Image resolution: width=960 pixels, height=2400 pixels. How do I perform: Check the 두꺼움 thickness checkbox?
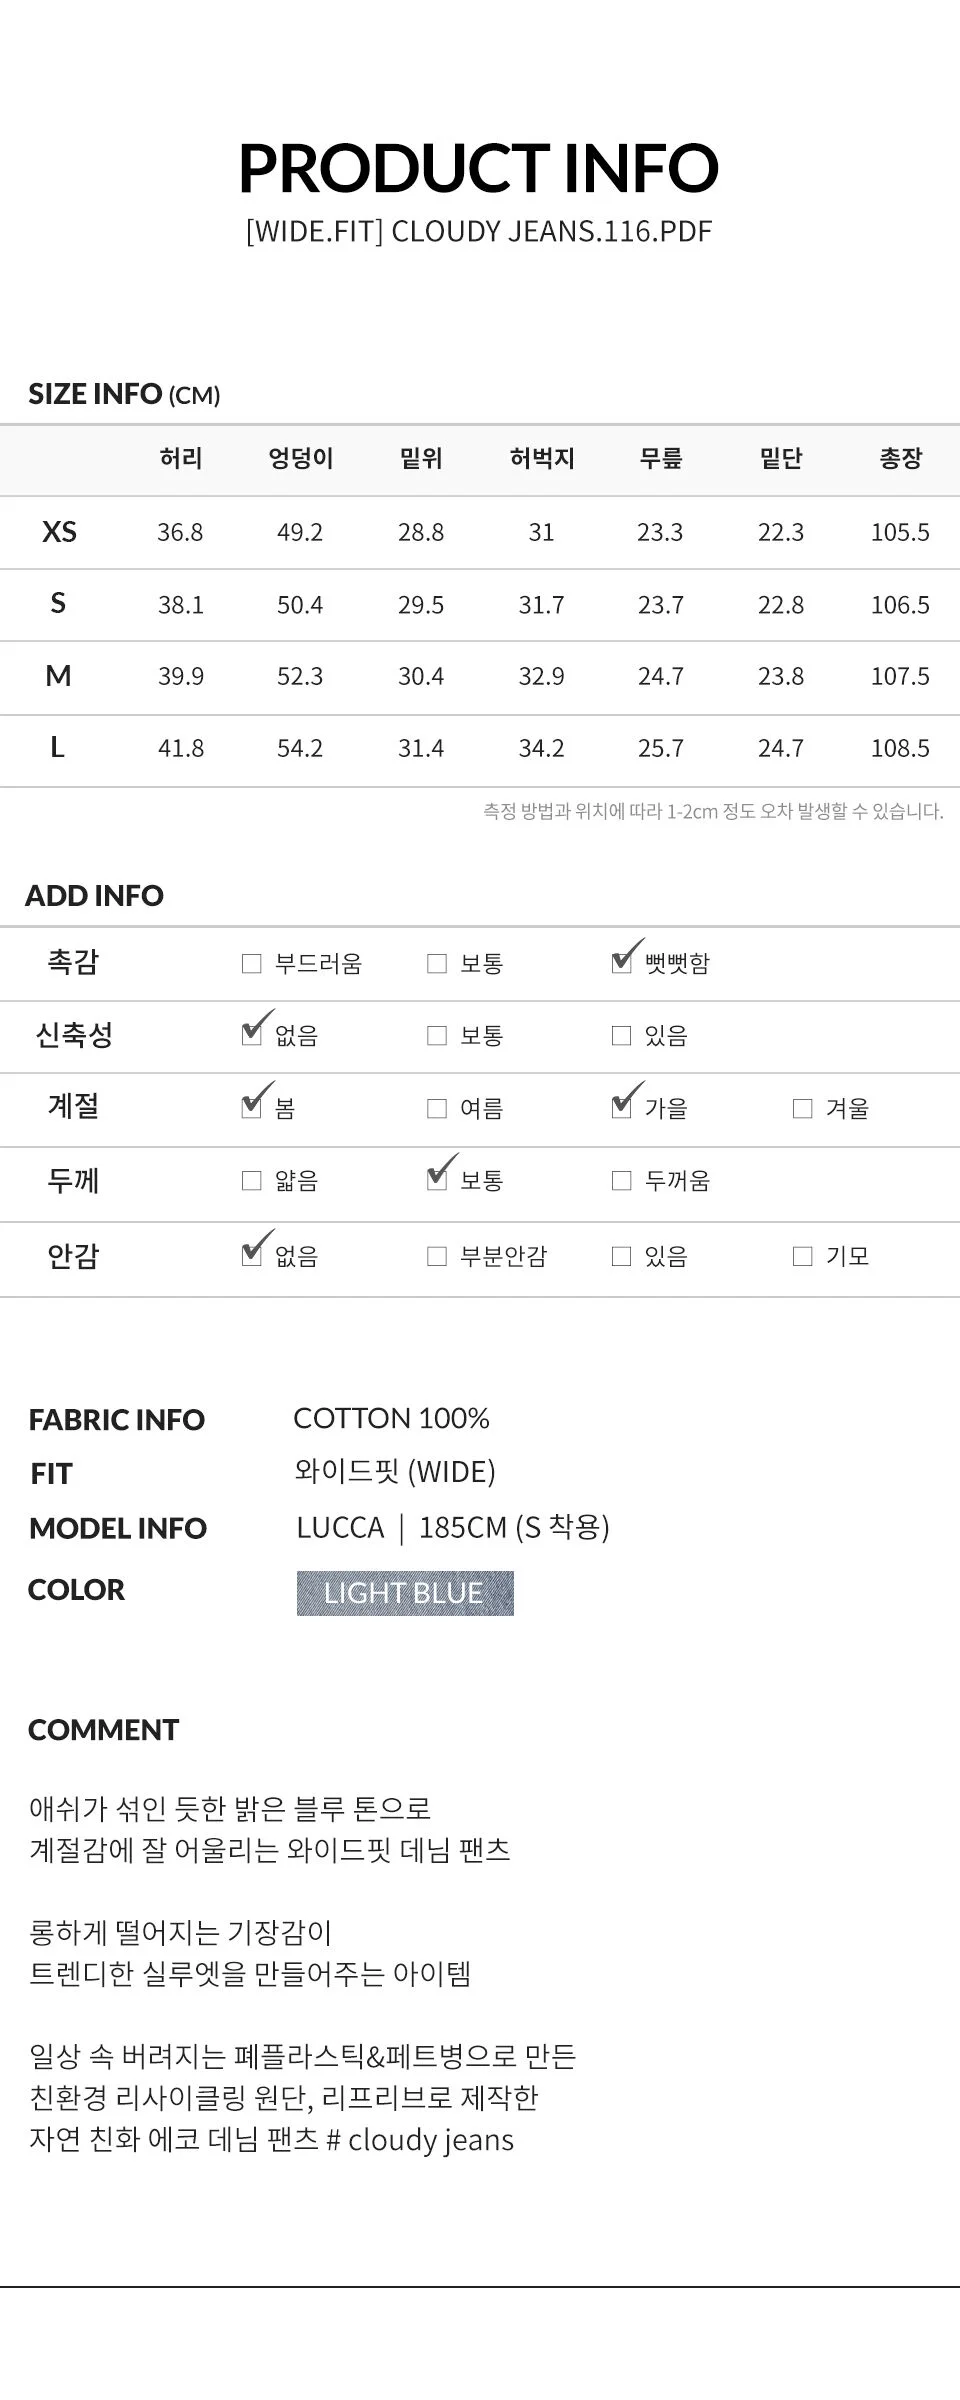point(622,1181)
